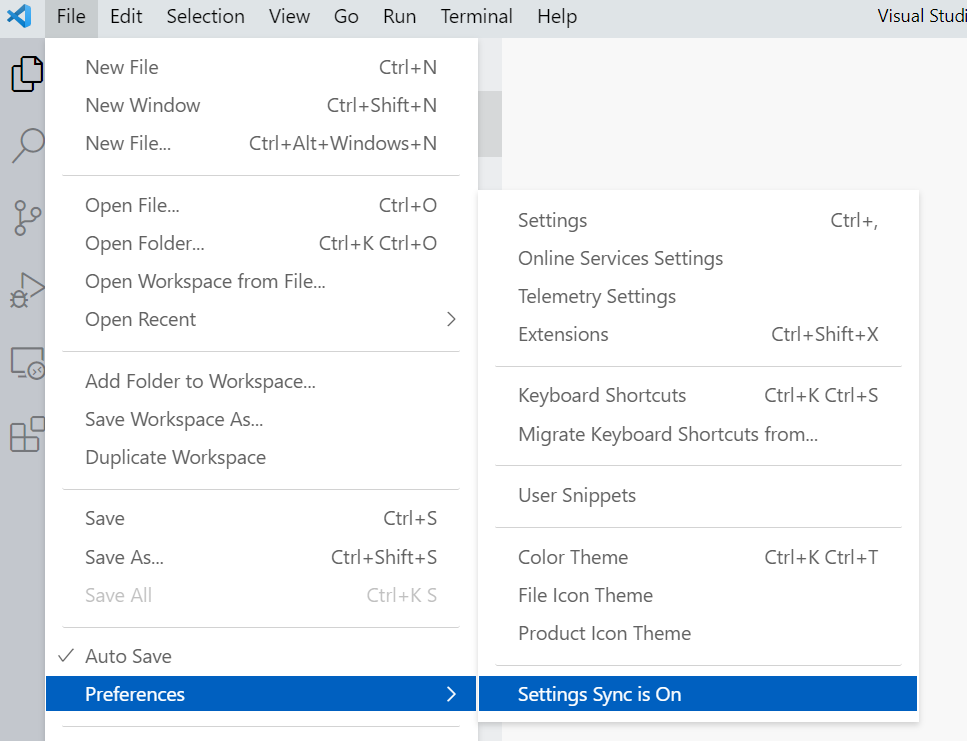Click the VS Code logo icon
The height and width of the screenshot is (741, 967).
click(x=19, y=17)
